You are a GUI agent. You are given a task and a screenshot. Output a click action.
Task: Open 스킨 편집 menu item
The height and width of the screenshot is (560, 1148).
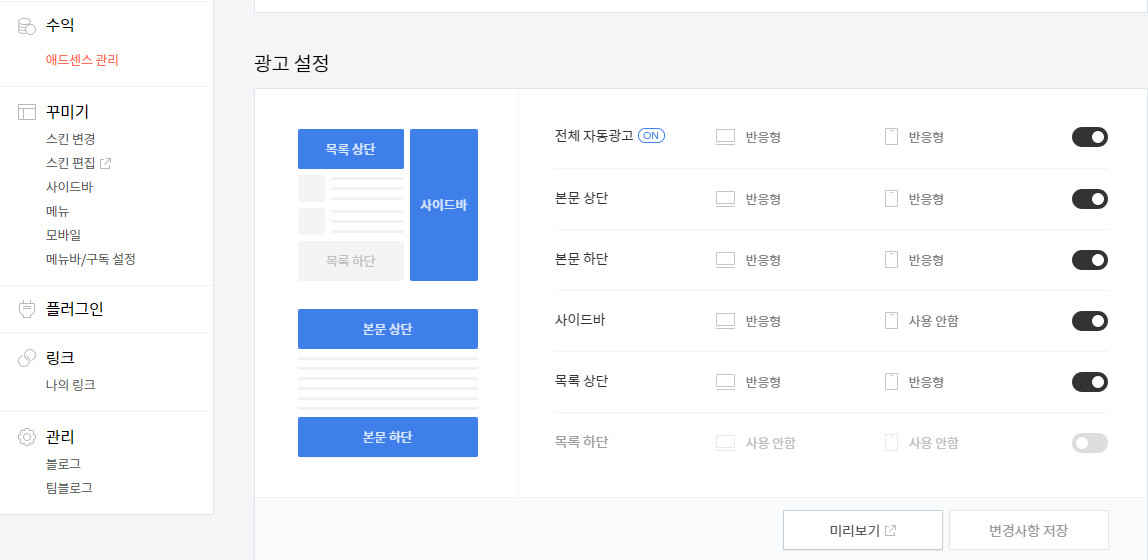click(x=70, y=163)
